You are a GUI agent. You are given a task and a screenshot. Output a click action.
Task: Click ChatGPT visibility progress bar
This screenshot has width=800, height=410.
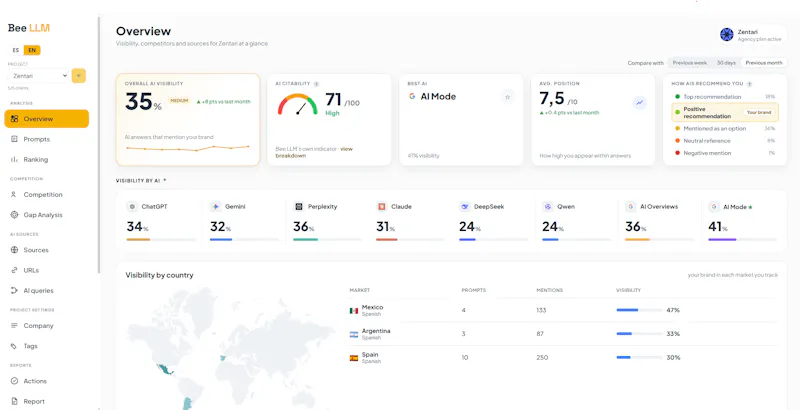click(161, 240)
